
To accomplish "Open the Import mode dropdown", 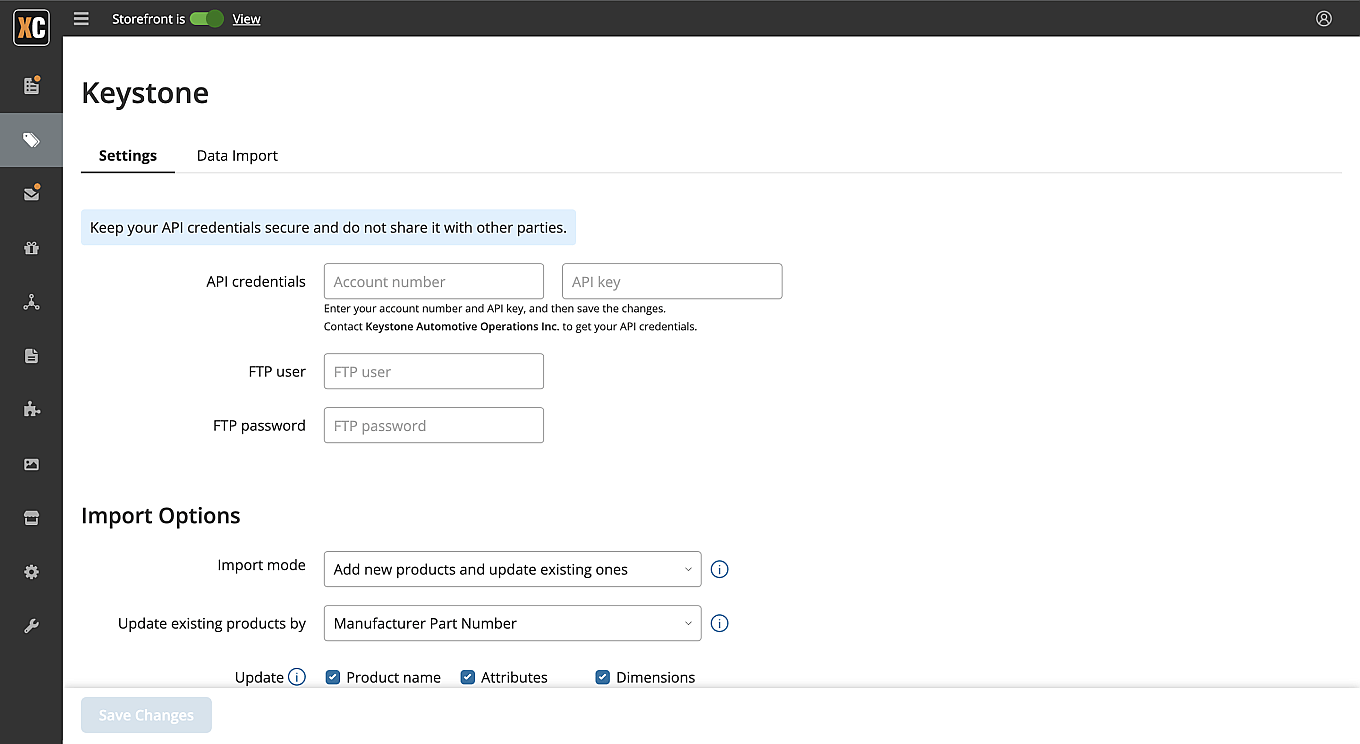I will pos(512,569).
